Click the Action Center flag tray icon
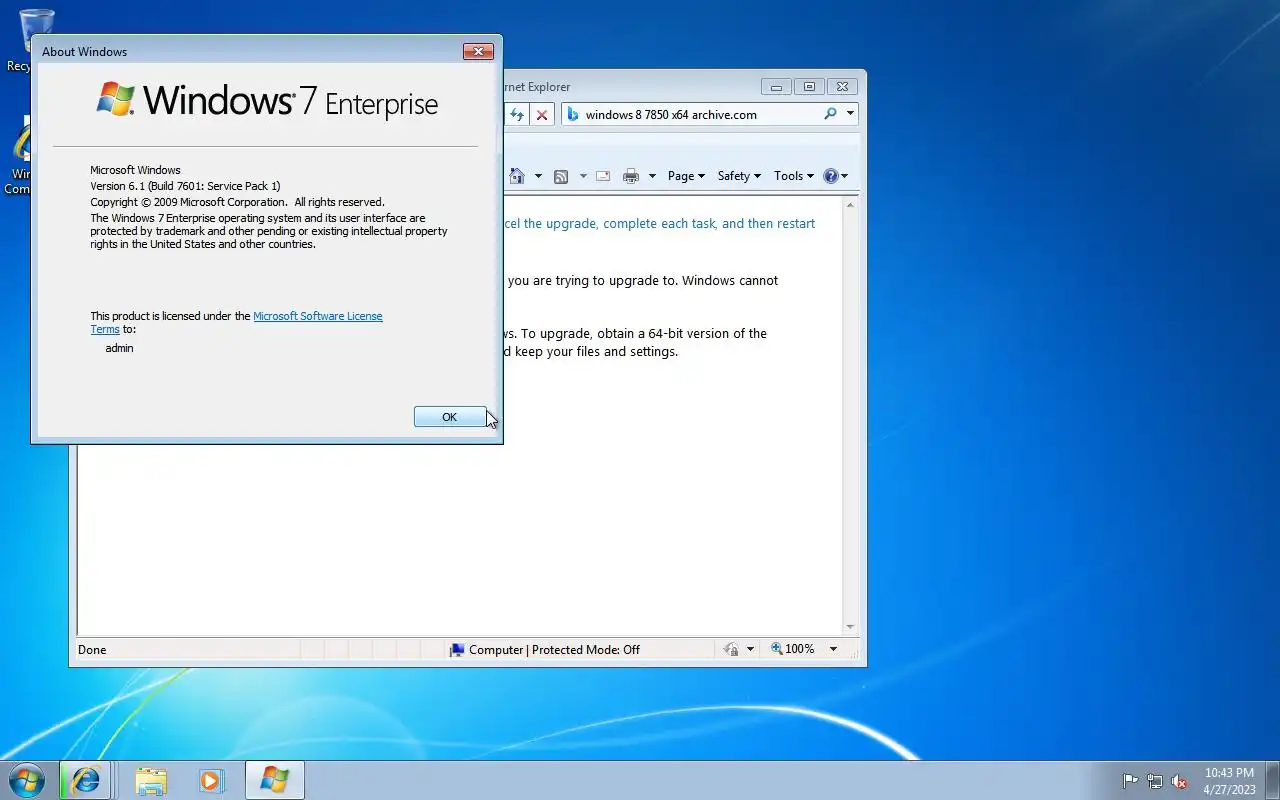This screenshot has height=800, width=1280. click(x=1130, y=781)
